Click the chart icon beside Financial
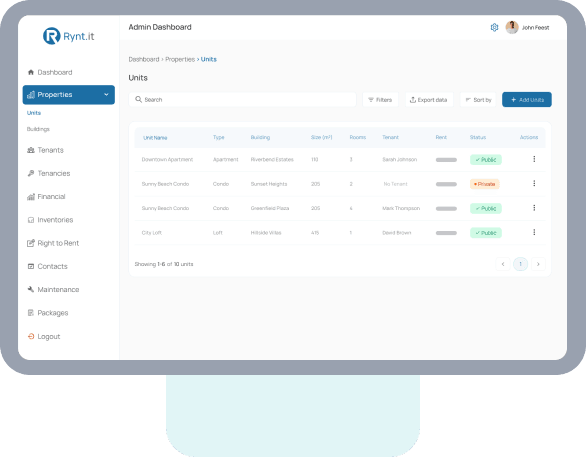 point(31,197)
